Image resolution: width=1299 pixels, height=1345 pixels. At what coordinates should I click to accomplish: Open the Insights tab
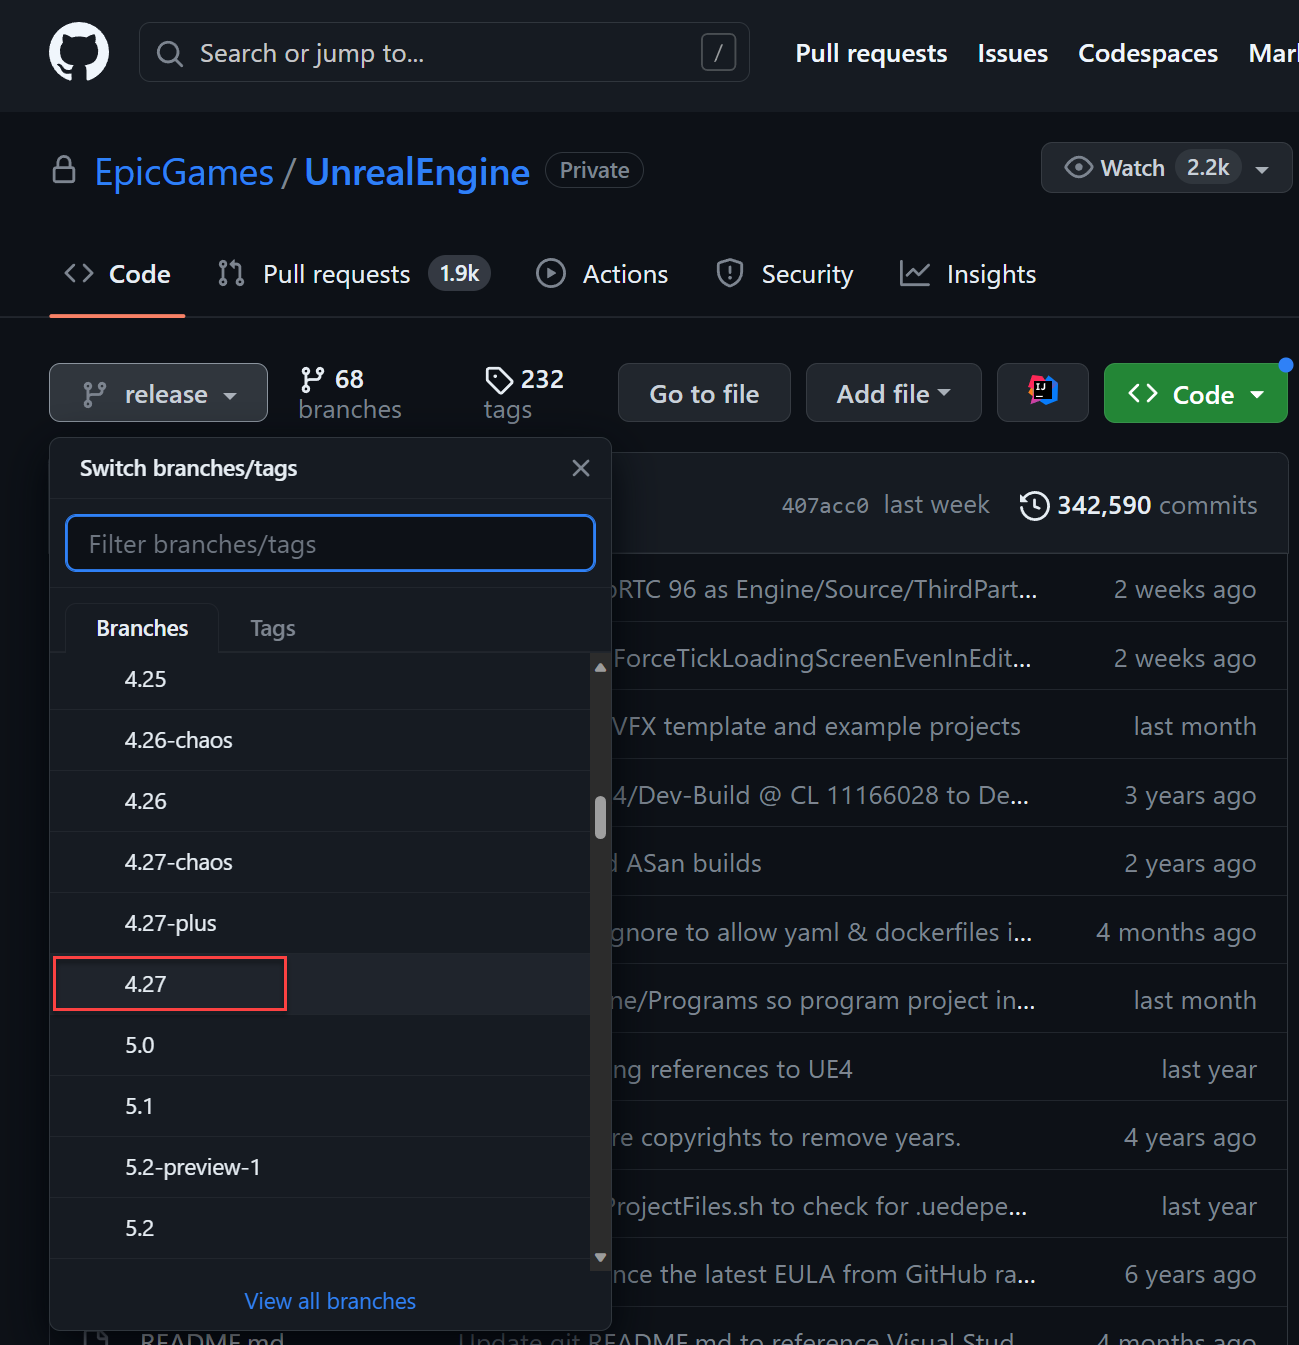tap(968, 274)
